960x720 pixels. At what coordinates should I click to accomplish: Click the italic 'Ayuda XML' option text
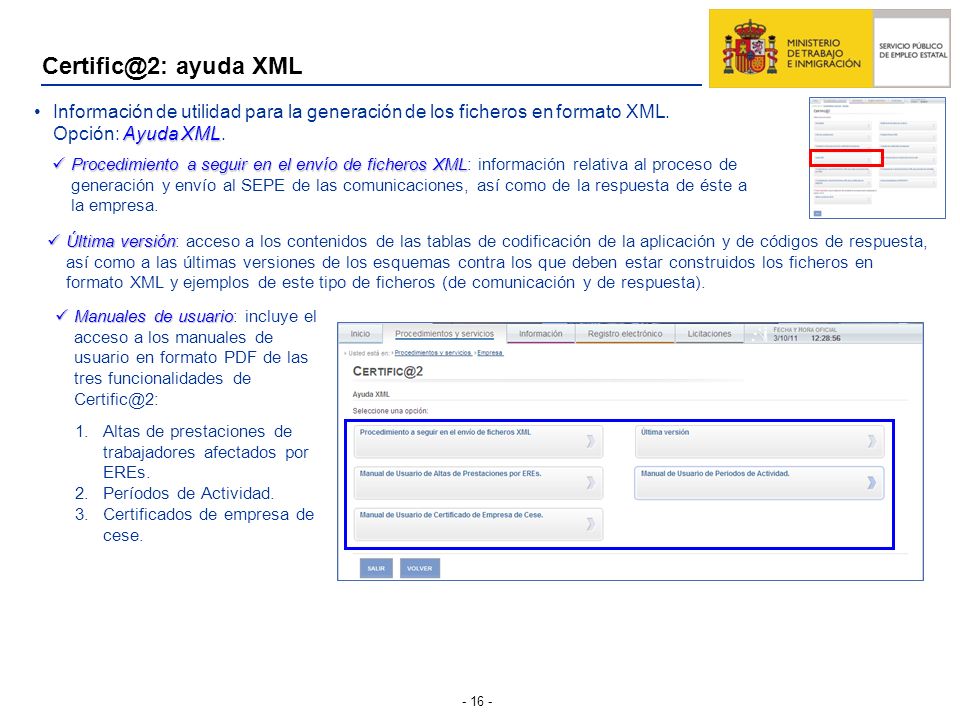[x=171, y=134]
